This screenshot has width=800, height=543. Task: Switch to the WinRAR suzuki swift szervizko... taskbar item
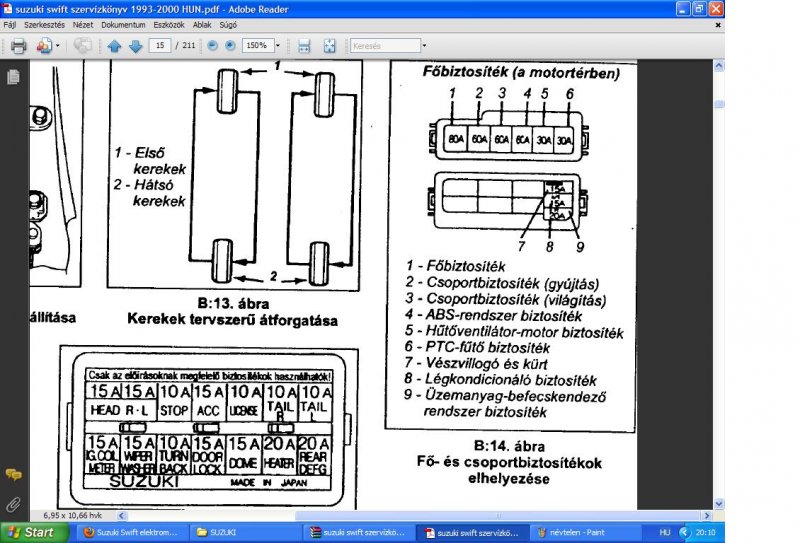click(x=359, y=532)
